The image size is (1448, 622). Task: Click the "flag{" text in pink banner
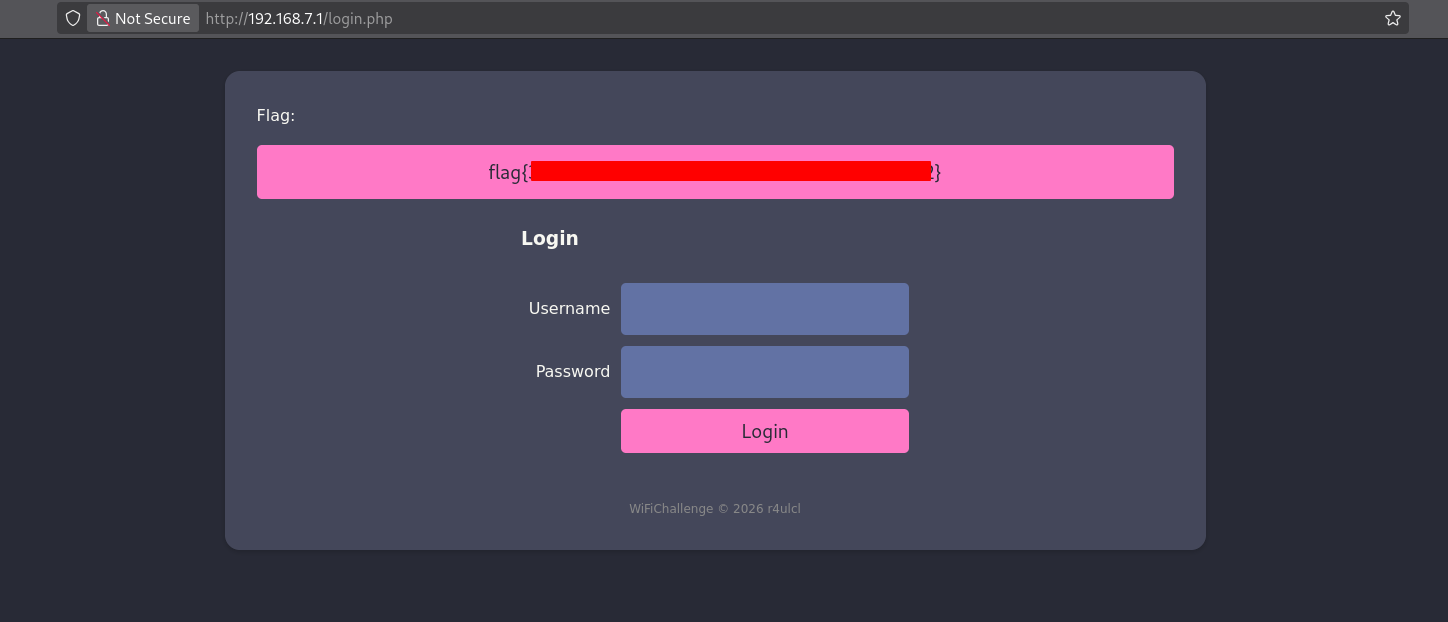pos(508,172)
